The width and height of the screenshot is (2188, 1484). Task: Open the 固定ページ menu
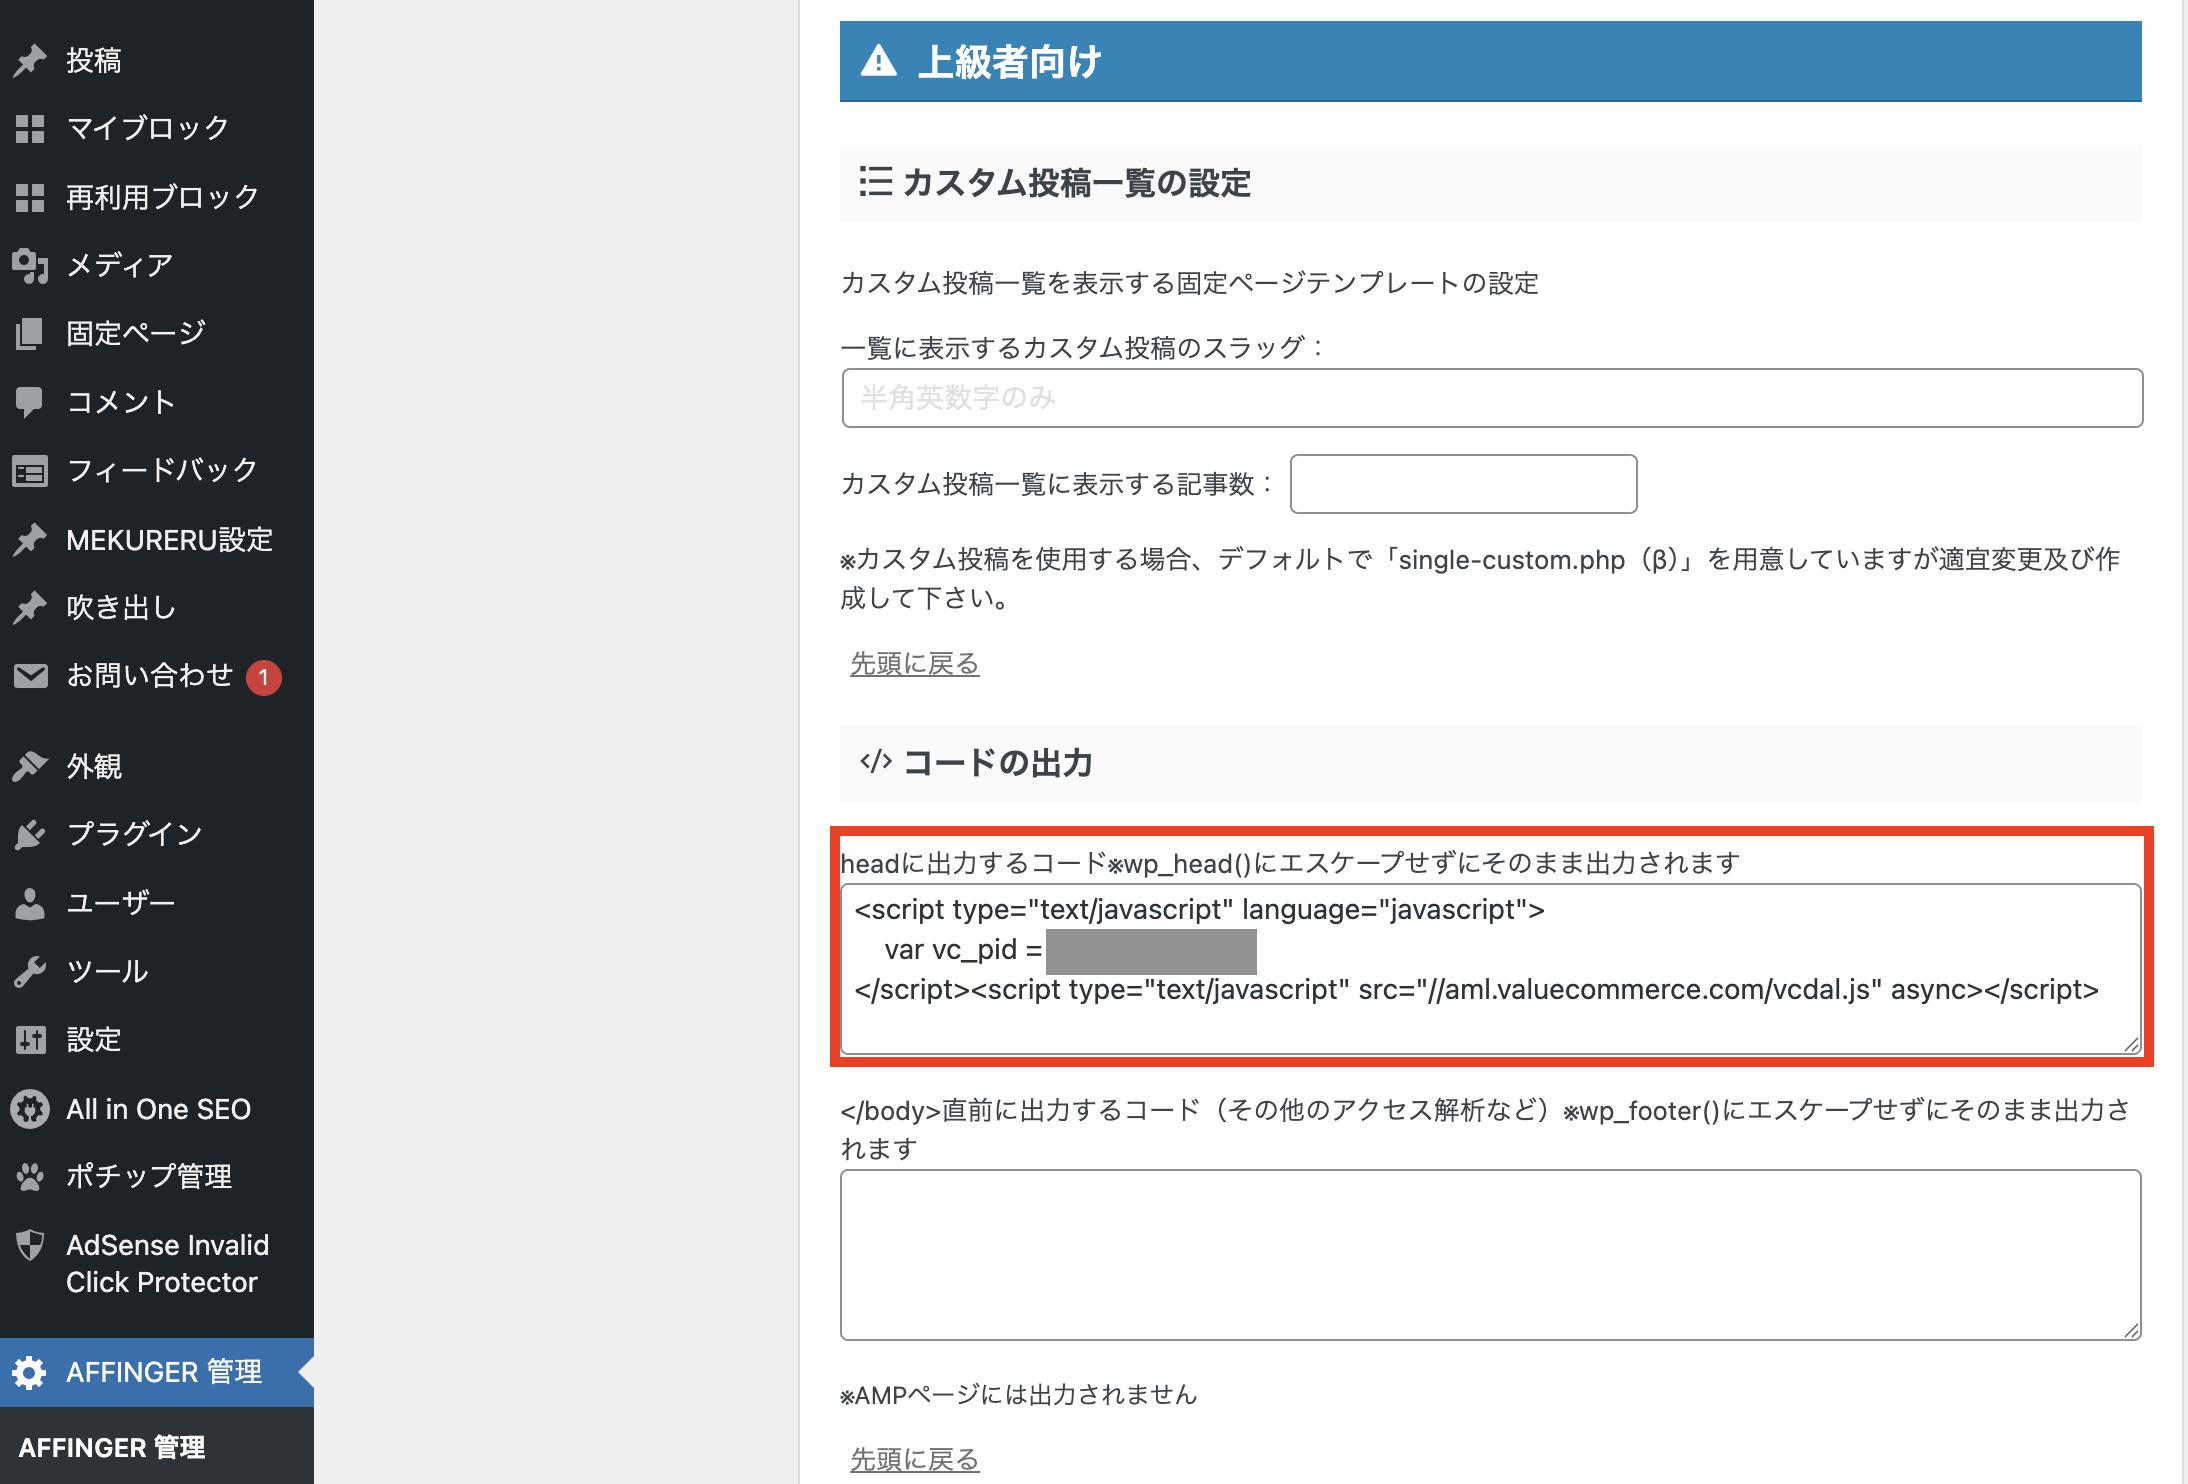coord(135,333)
